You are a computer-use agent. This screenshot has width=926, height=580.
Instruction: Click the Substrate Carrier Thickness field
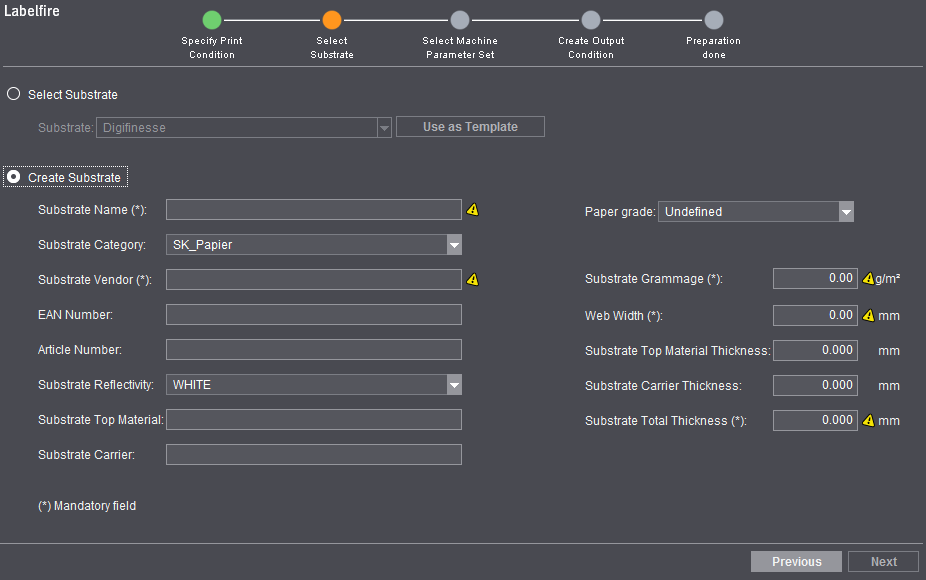815,385
